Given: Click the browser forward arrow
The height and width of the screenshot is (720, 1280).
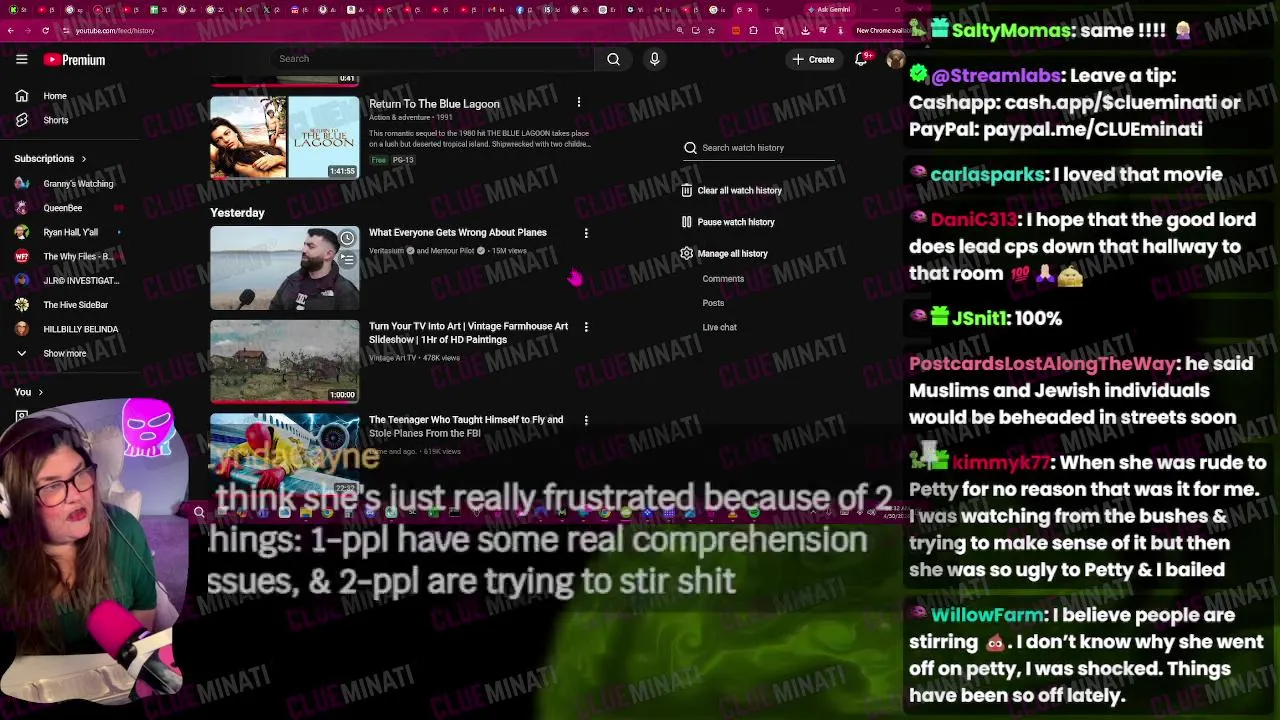Looking at the screenshot, I should coord(28,30).
